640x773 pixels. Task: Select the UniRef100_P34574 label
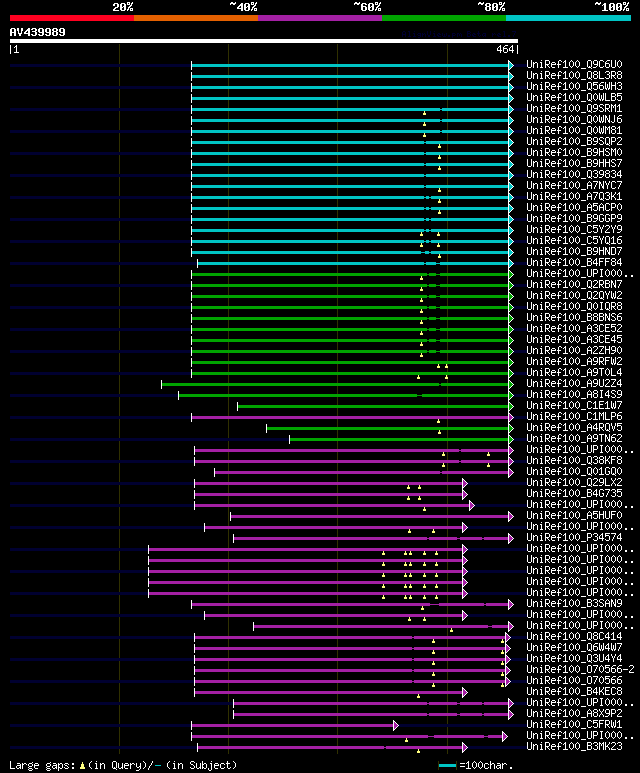[574, 538]
